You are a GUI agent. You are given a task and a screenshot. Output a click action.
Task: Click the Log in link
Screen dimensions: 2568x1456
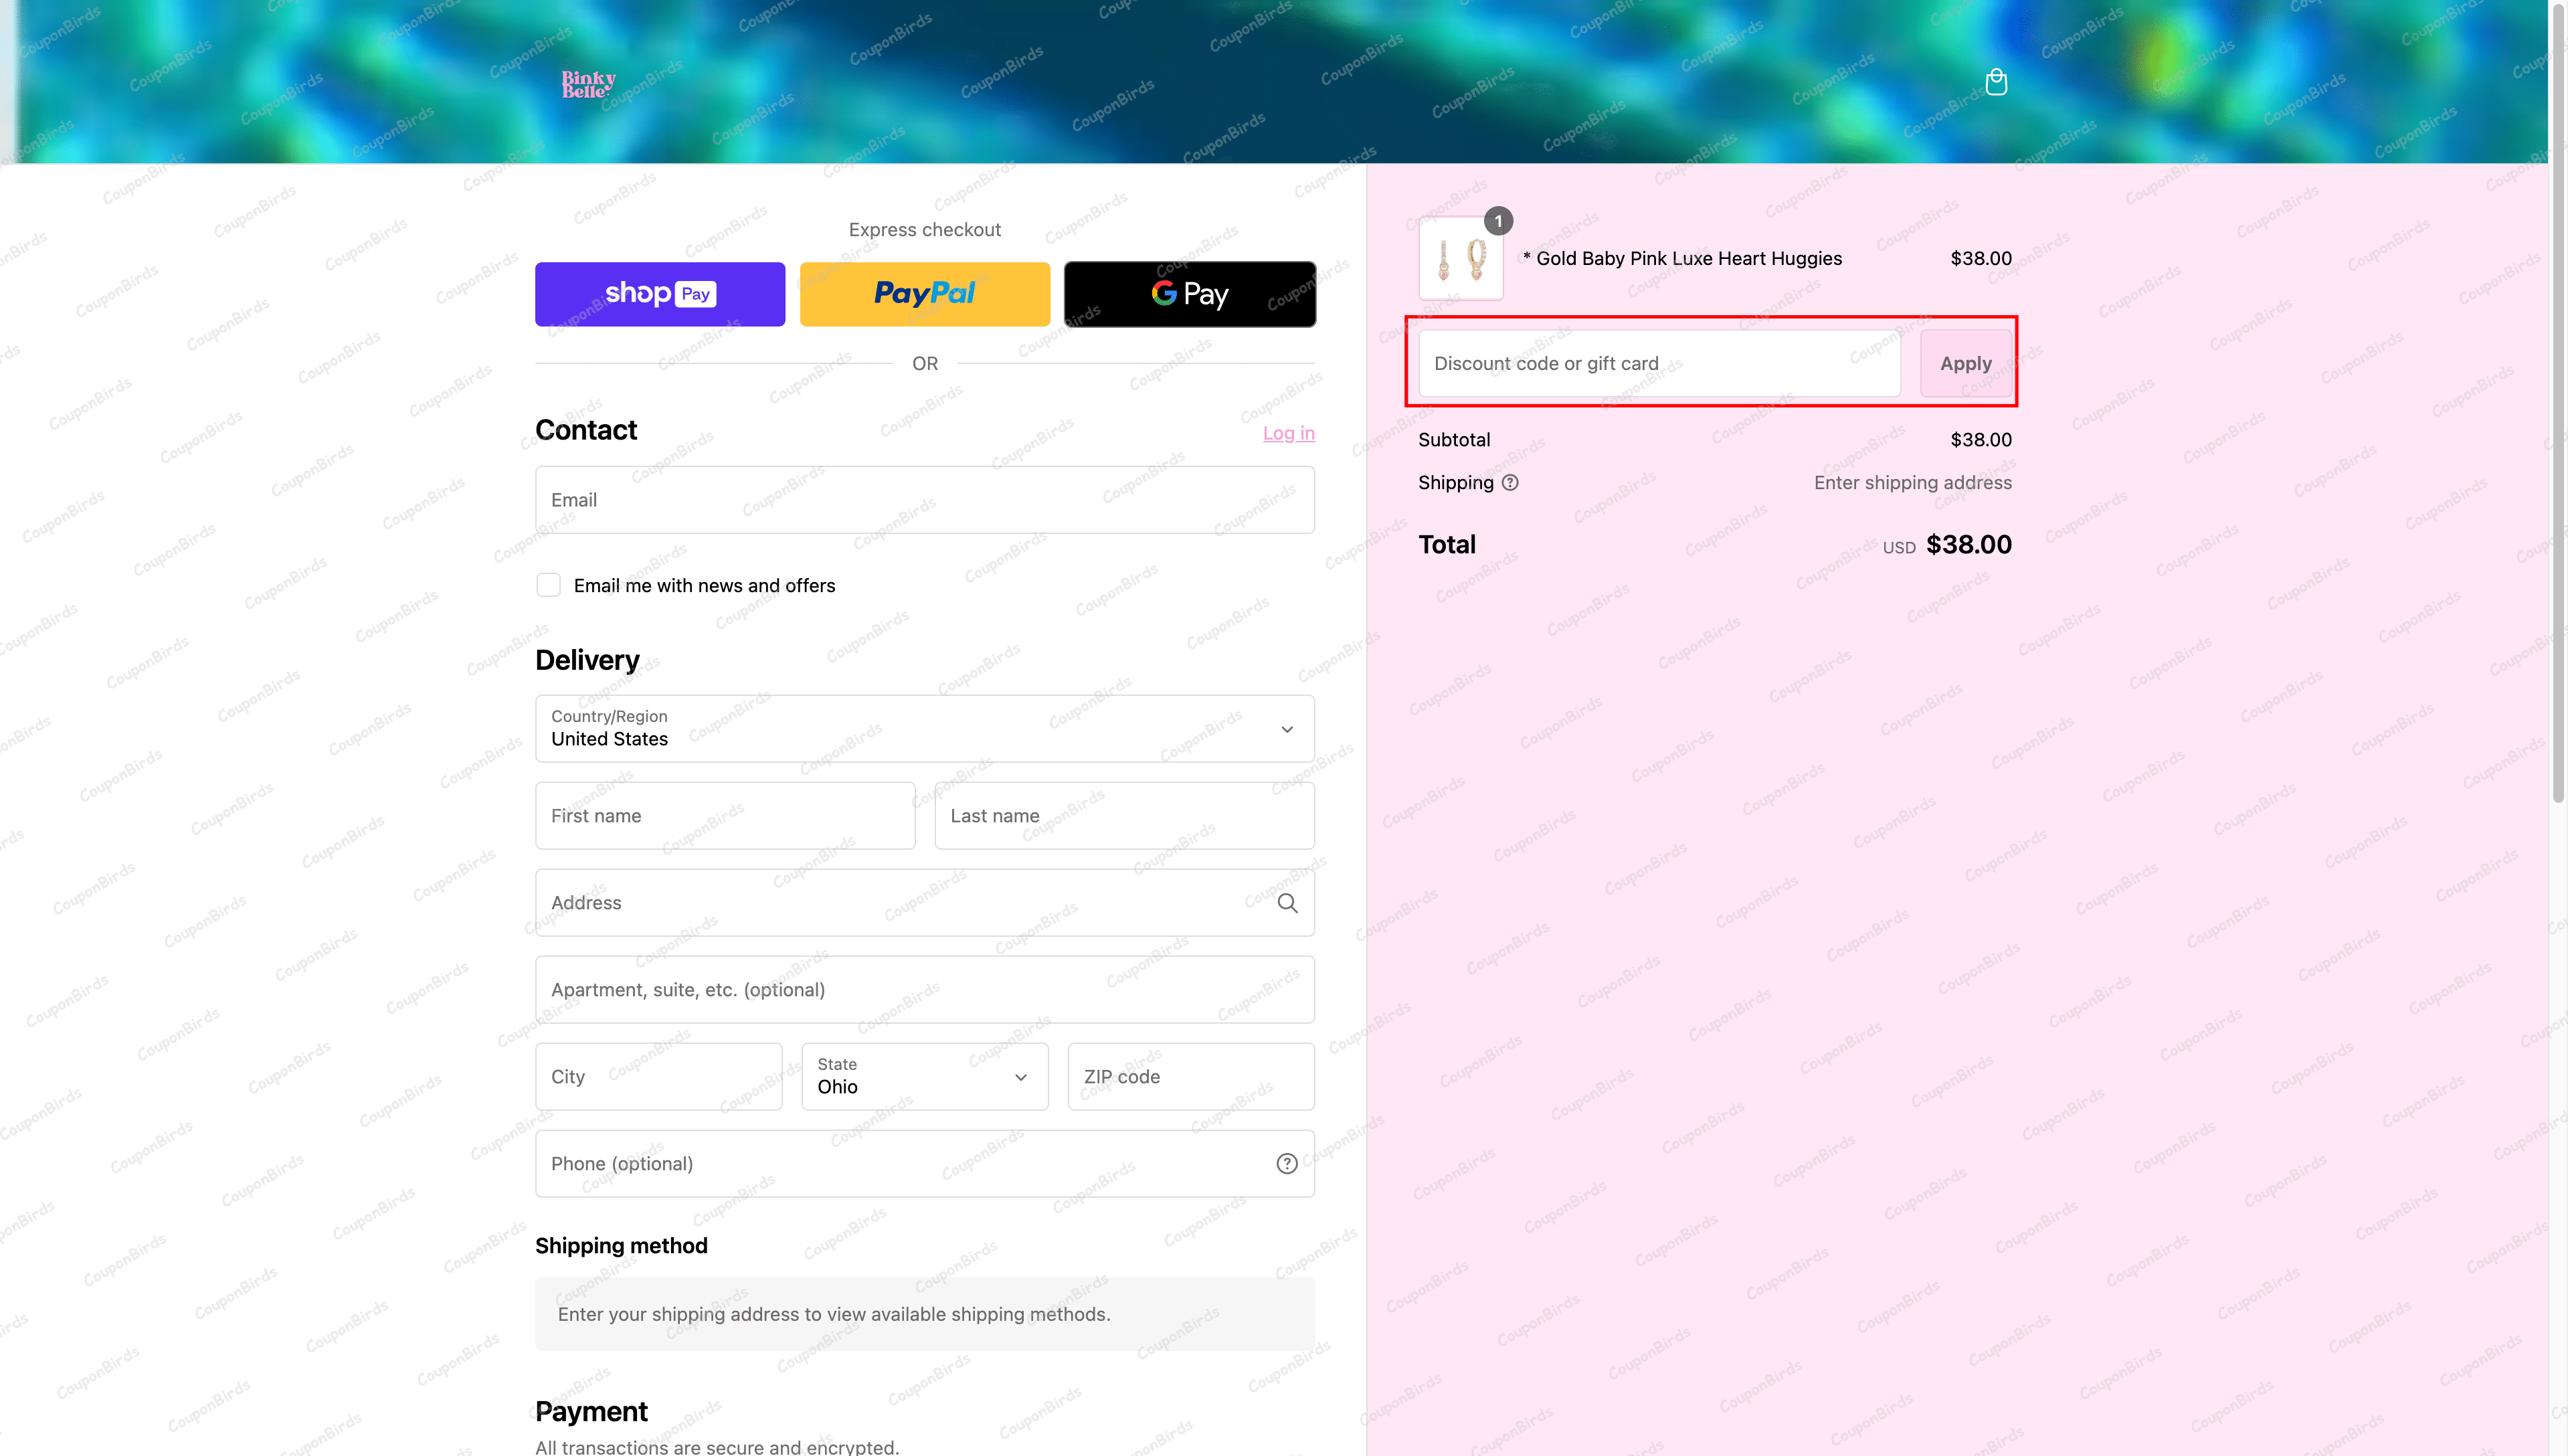[1288, 433]
